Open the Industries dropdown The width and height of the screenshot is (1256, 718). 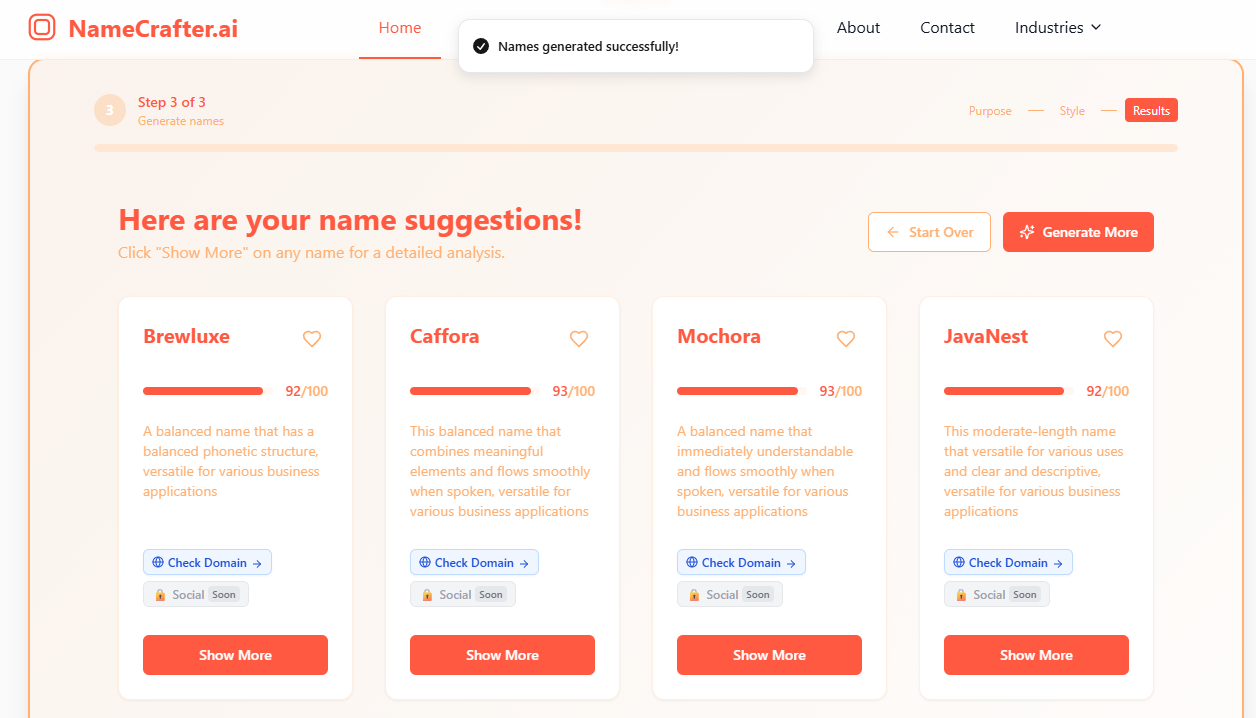[x=1057, y=28]
